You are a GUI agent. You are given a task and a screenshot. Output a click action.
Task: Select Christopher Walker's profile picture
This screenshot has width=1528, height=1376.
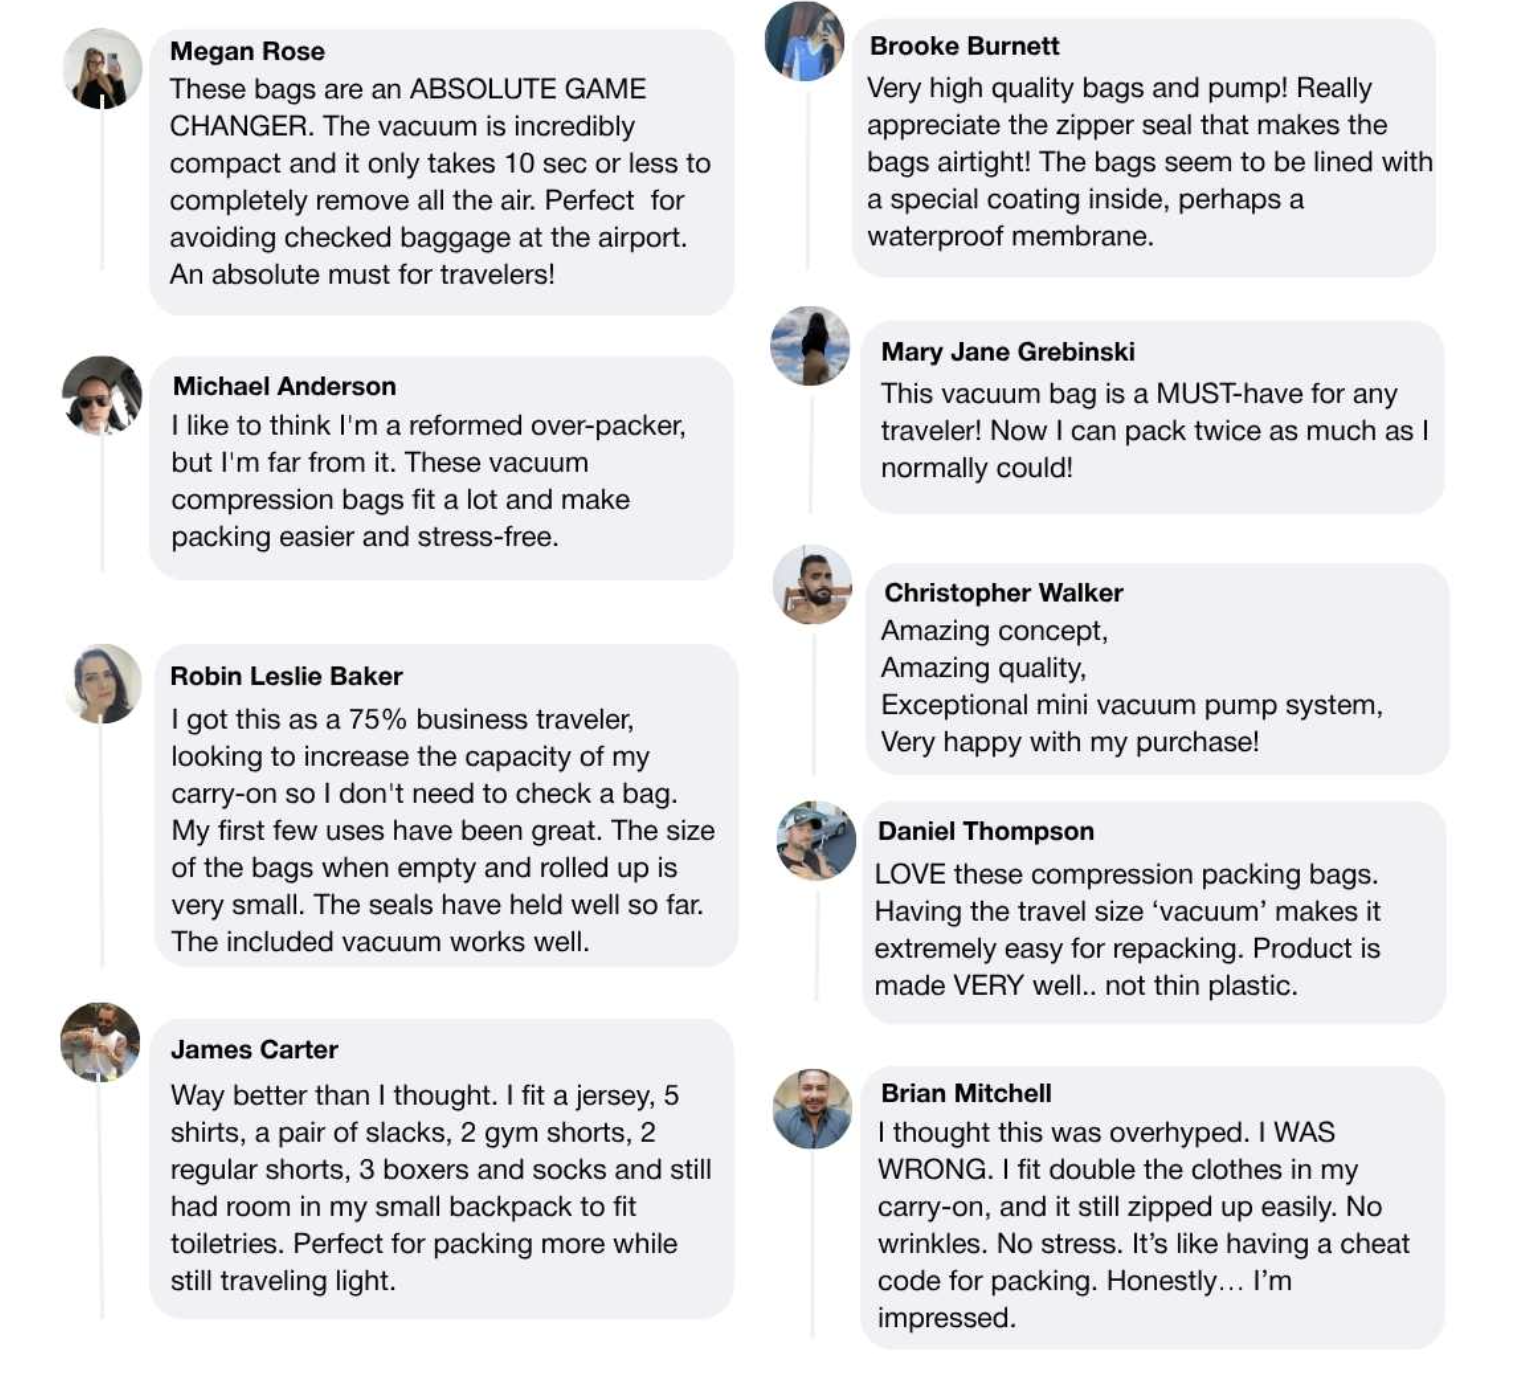coord(813,585)
